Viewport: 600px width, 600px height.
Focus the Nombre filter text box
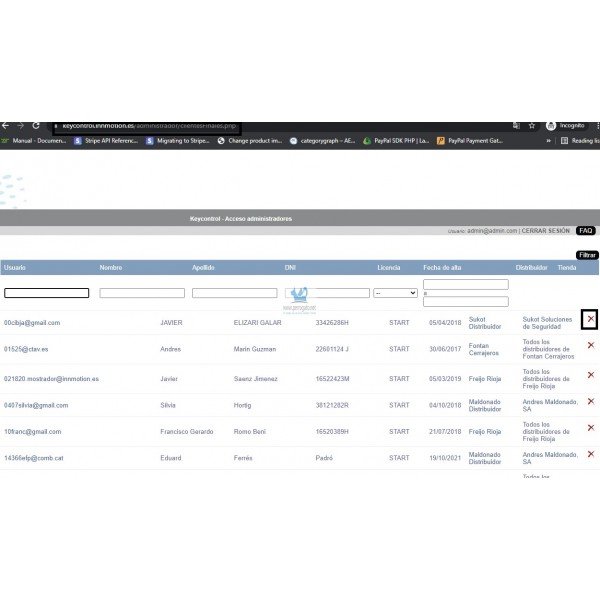142,293
